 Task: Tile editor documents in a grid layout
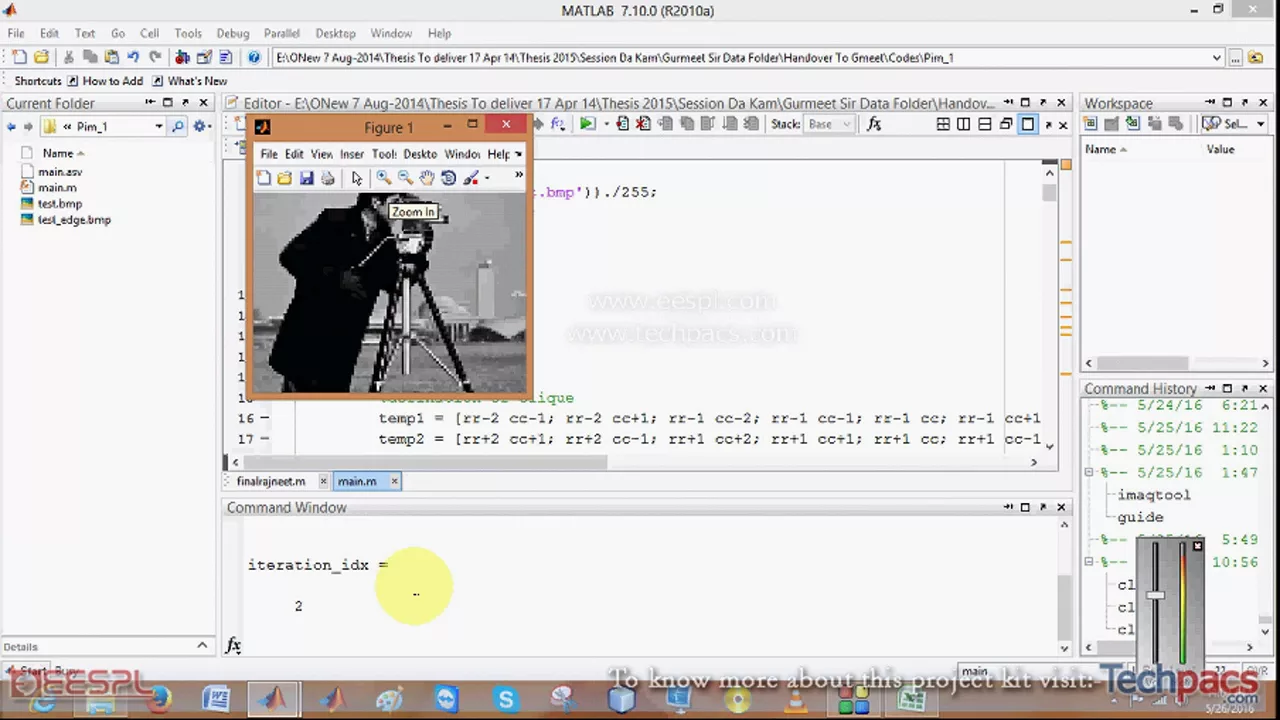(943, 124)
